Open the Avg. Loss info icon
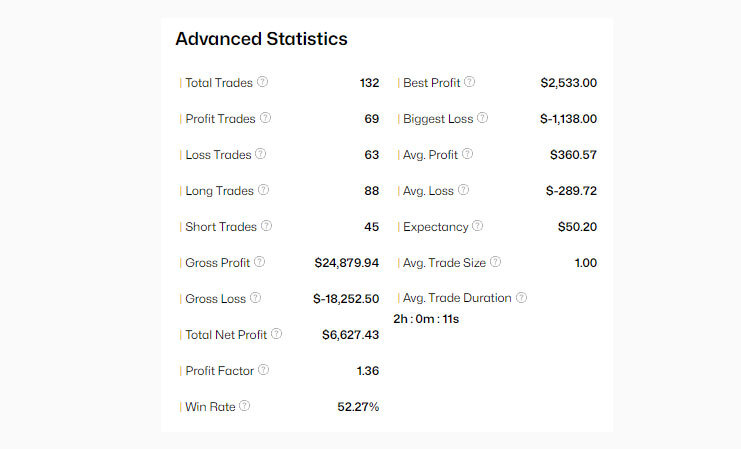Screen dimensions: 741x449 click(463, 190)
